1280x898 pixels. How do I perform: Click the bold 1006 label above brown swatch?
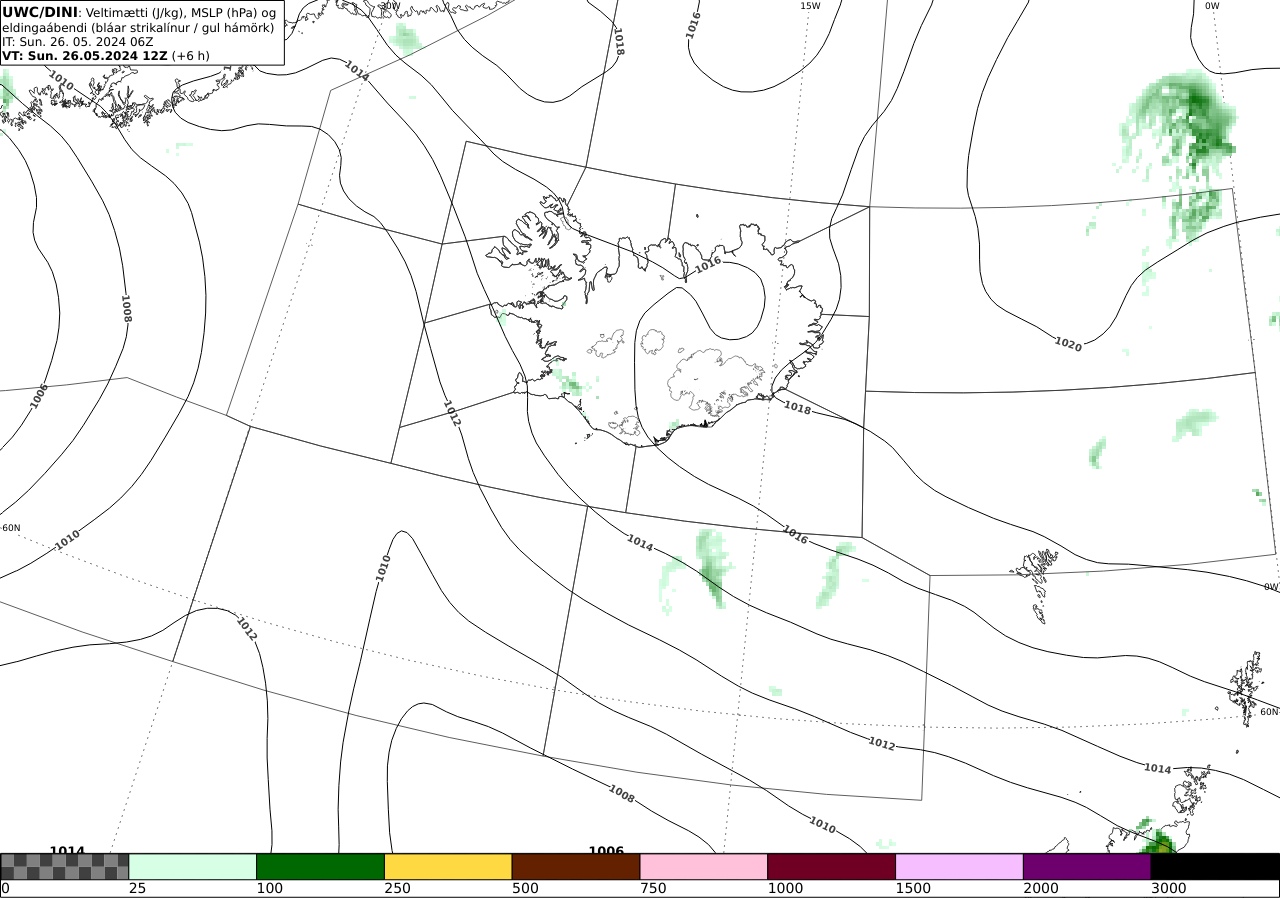pyautogui.click(x=606, y=851)
